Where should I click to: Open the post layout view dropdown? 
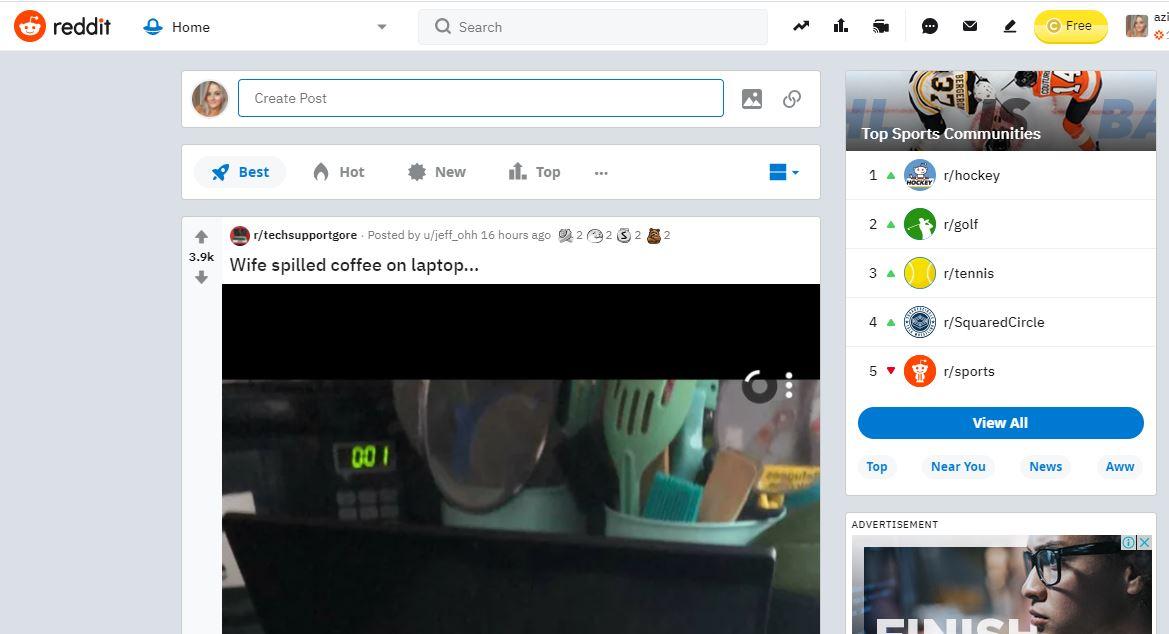pos(783,171)
